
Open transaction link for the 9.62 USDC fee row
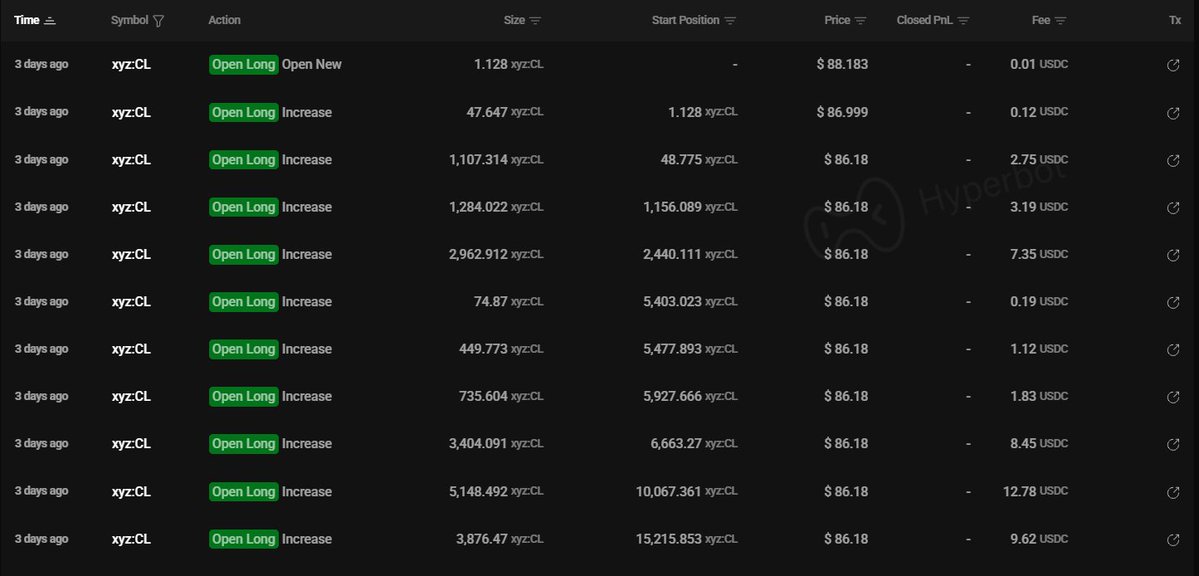tap(1173, 540)
